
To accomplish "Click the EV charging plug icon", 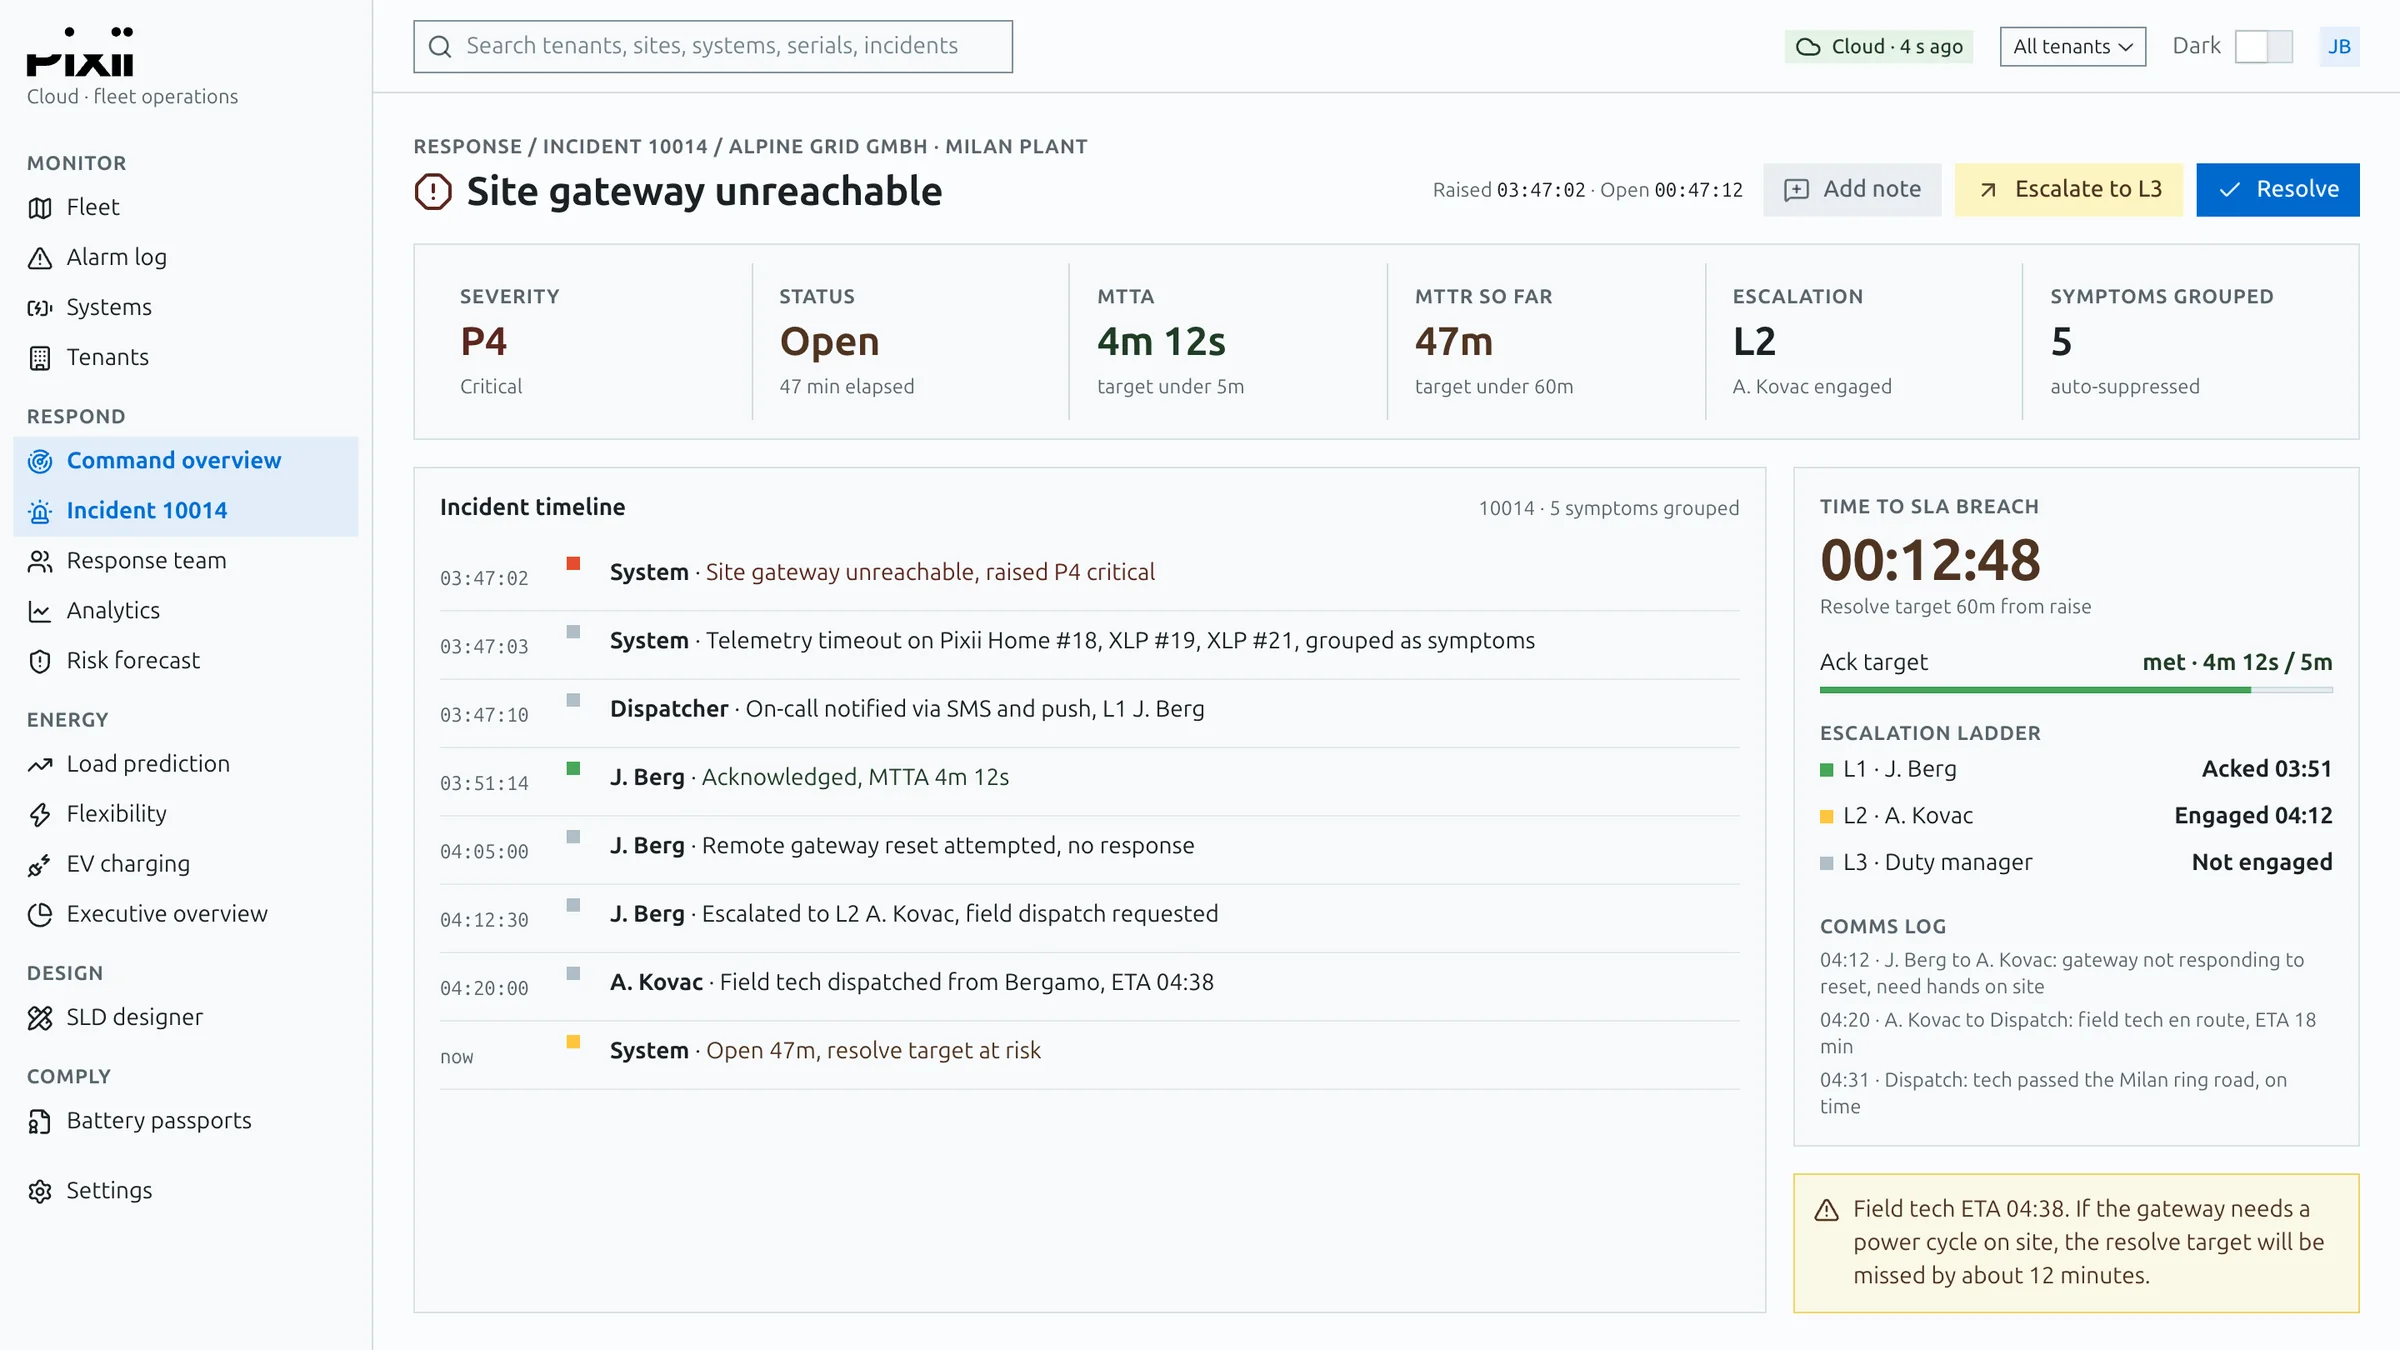I will point(40,864).
